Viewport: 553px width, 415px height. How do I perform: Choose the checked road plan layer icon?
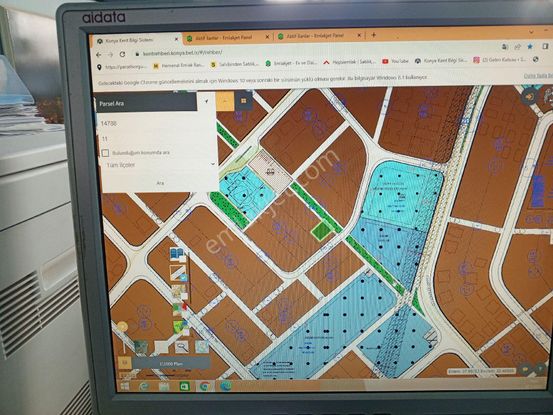click(x=178, y=273)
